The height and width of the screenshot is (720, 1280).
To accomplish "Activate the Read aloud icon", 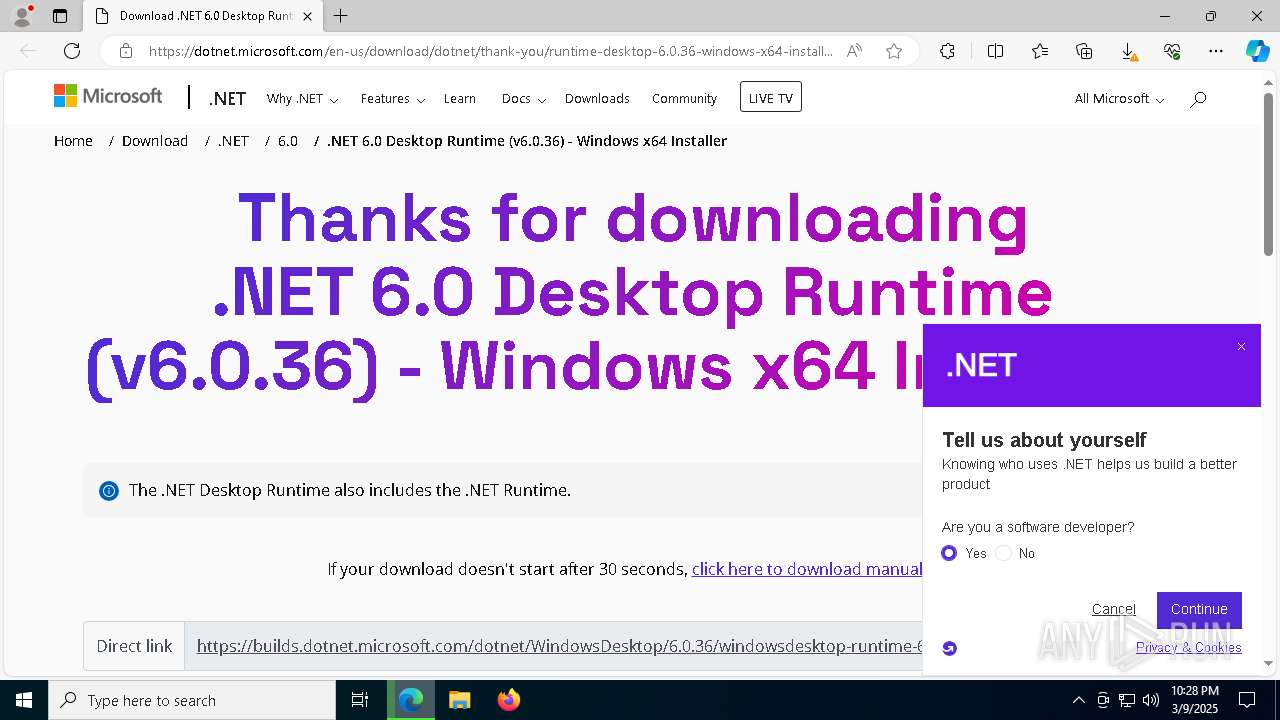I will 854,51.
